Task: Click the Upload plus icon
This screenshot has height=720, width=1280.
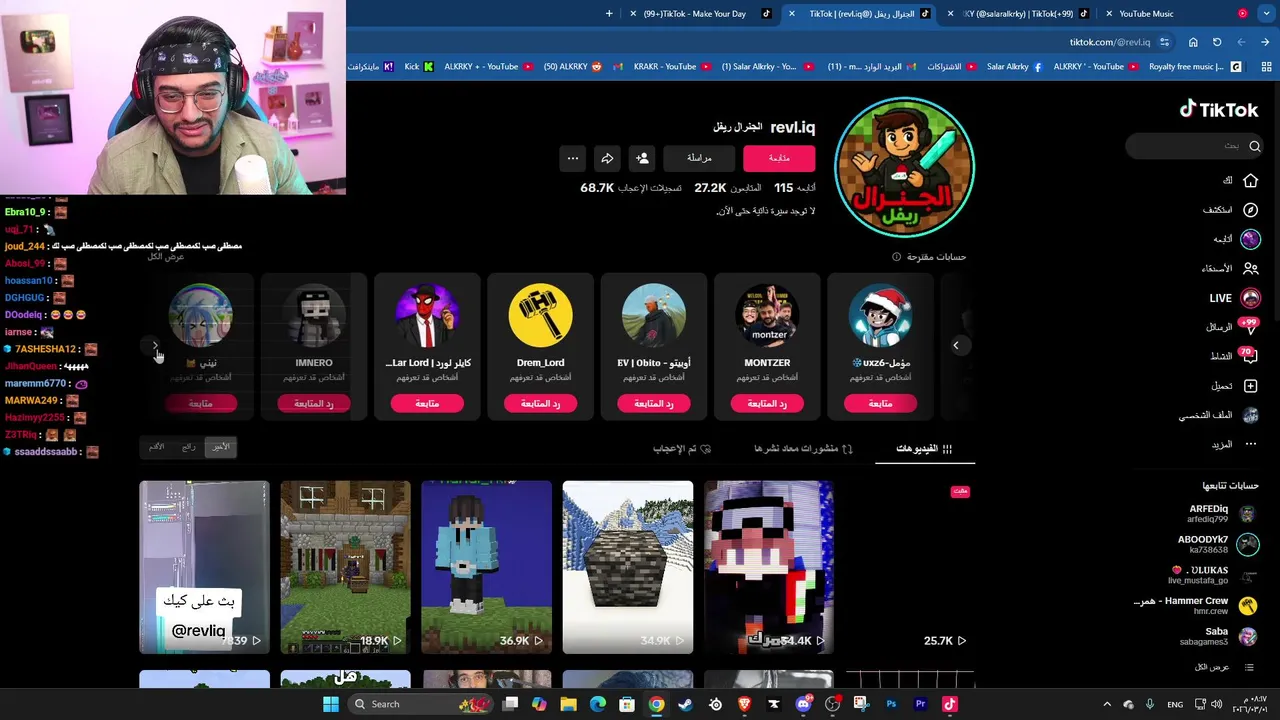Action: tap(1250, 385)
